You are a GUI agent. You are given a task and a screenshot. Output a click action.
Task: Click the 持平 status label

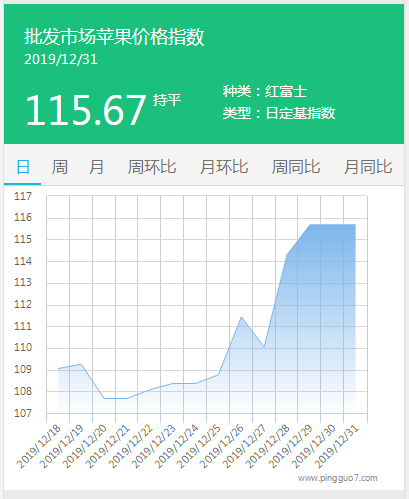point(167,100)
